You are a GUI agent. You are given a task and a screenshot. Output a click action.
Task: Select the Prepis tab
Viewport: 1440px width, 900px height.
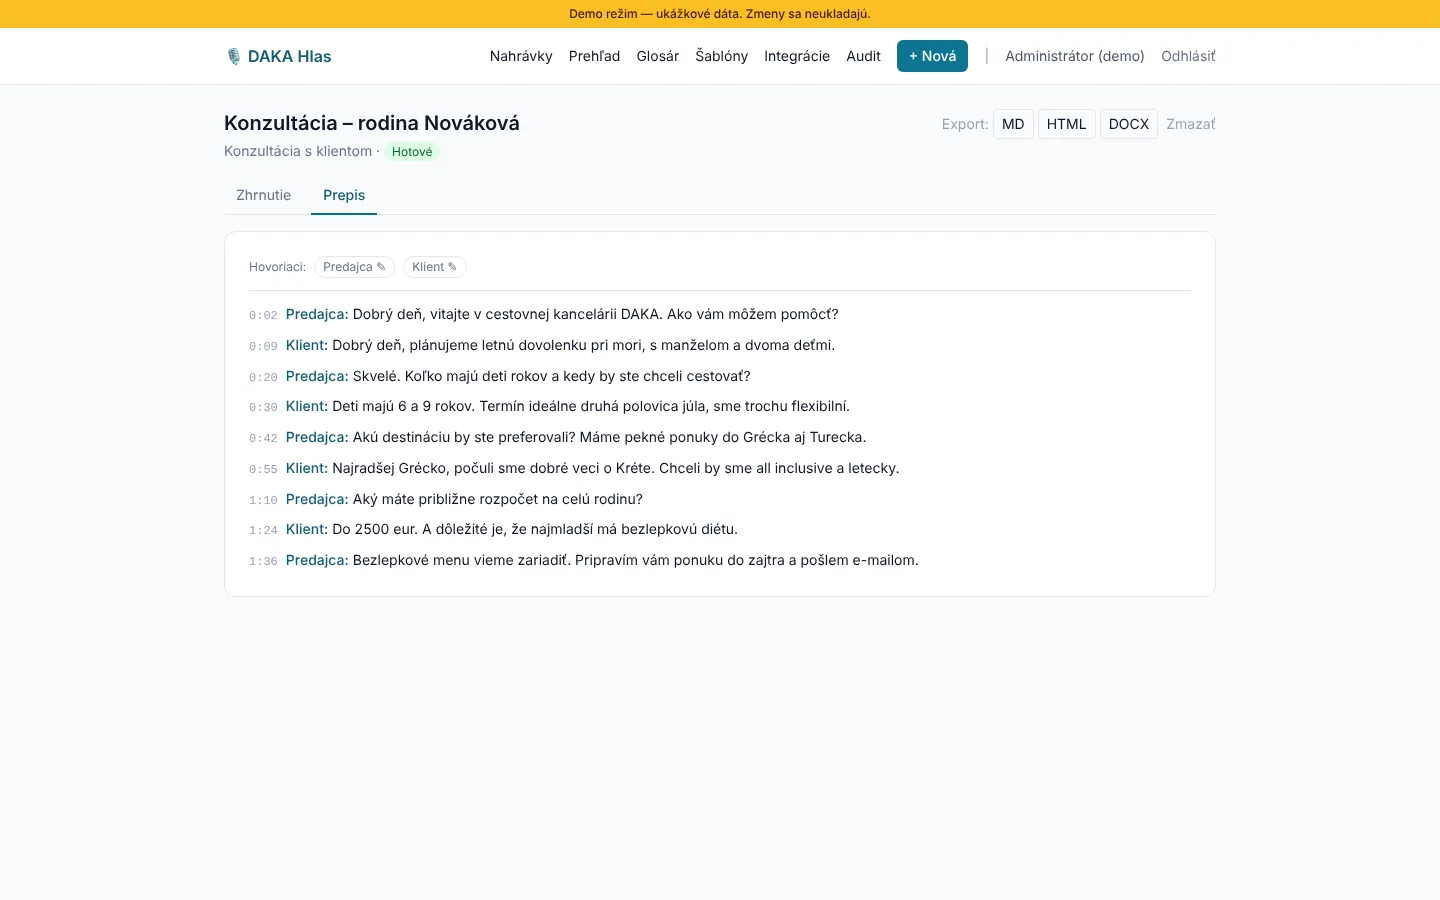click(x=344, y=195)
